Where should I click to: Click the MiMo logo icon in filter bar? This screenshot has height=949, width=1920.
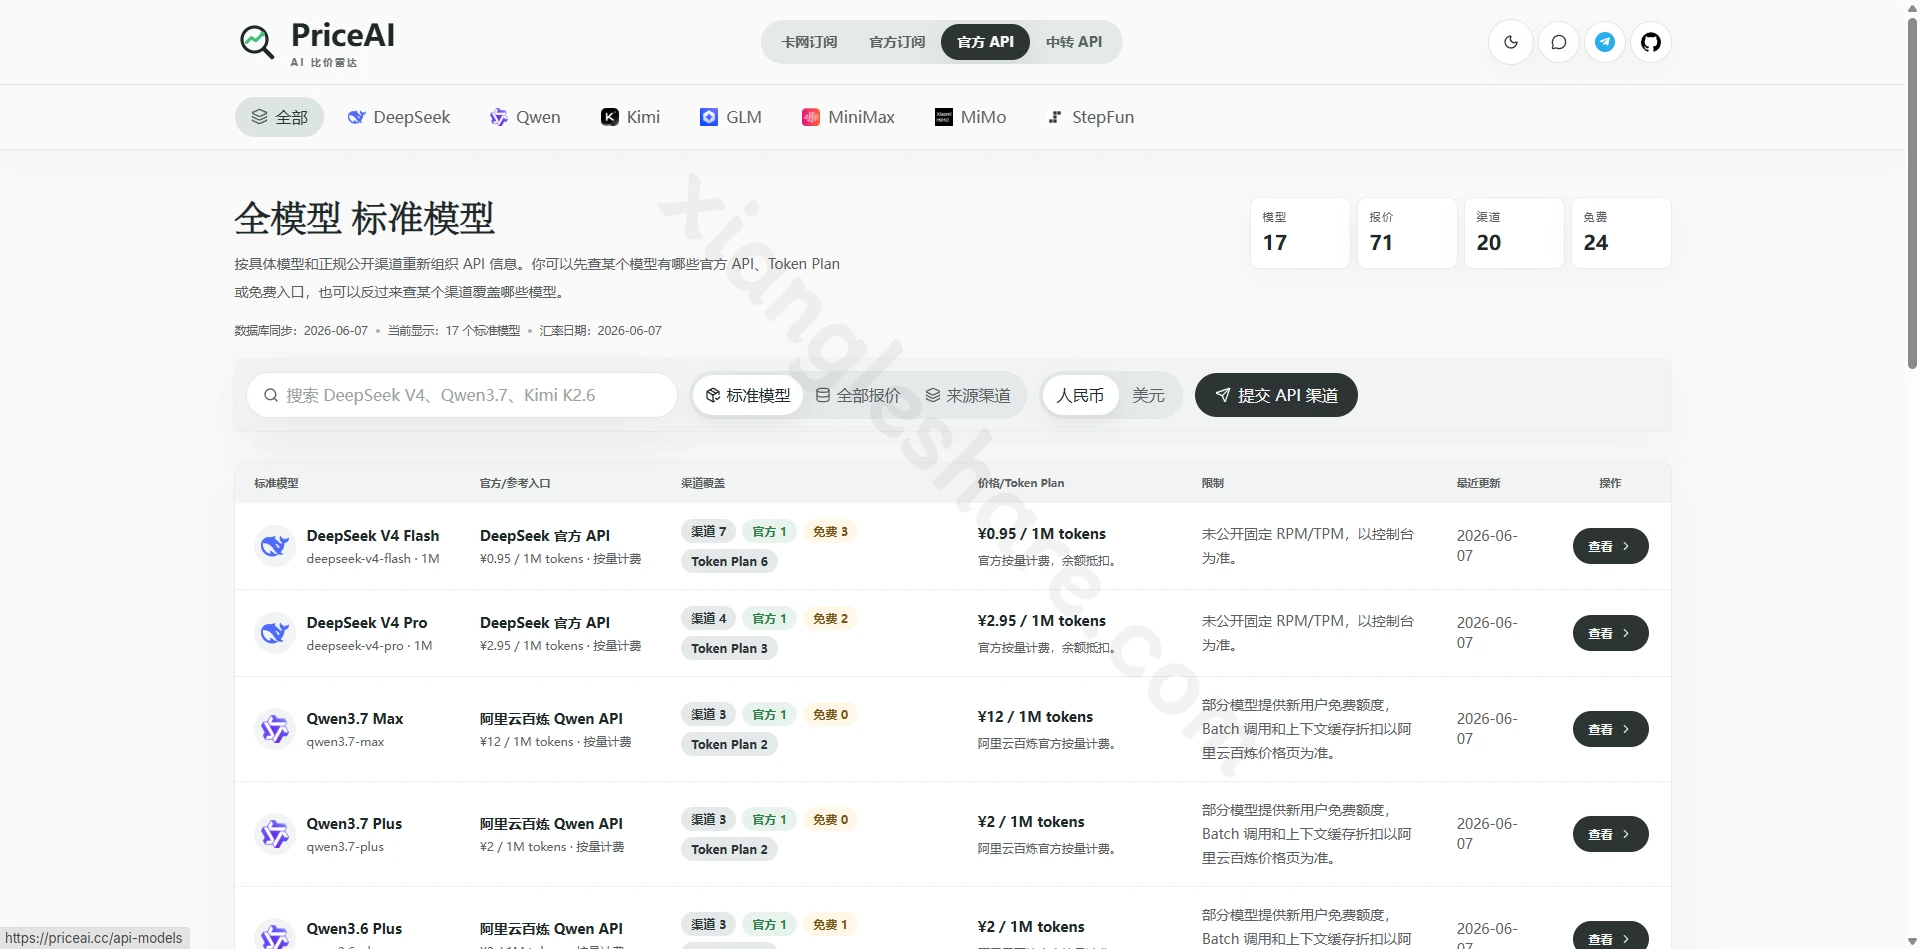pos(944,117)
